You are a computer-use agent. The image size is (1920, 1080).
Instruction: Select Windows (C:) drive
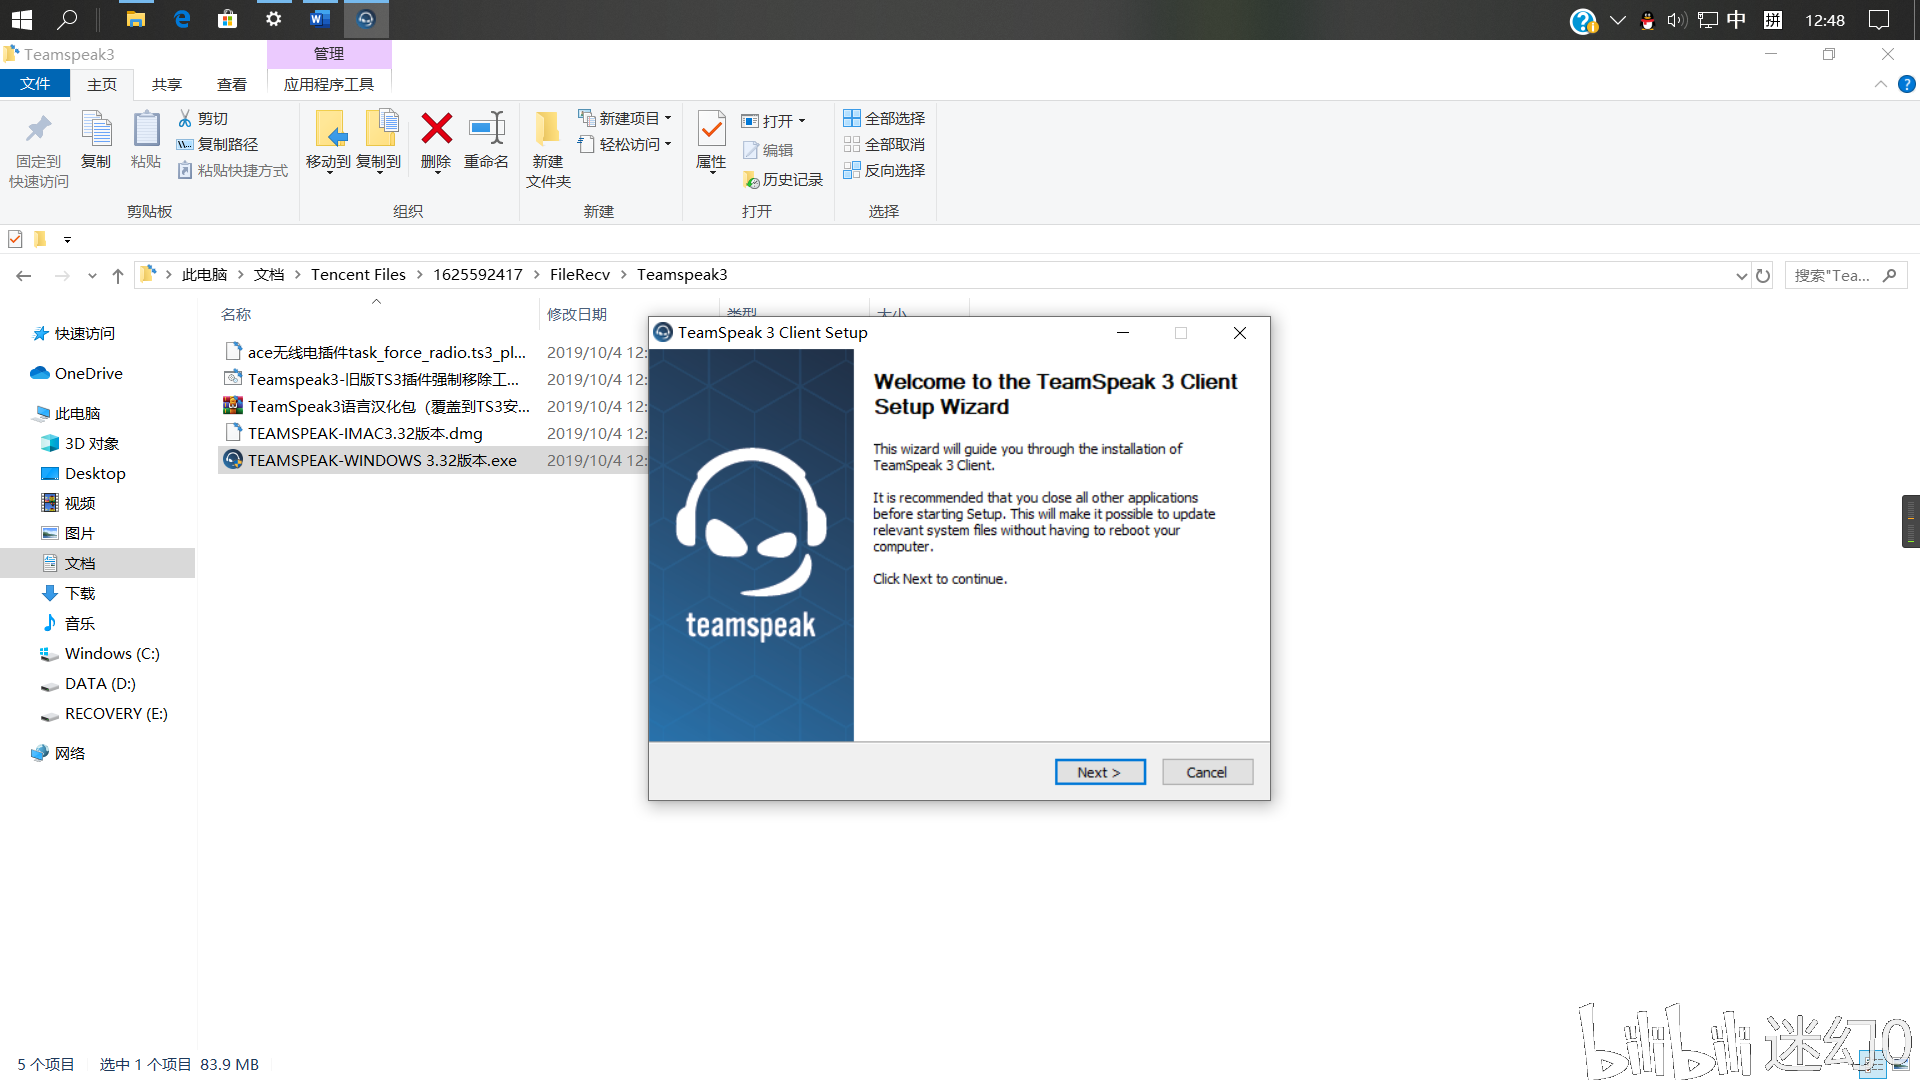(x=112, y=653)
